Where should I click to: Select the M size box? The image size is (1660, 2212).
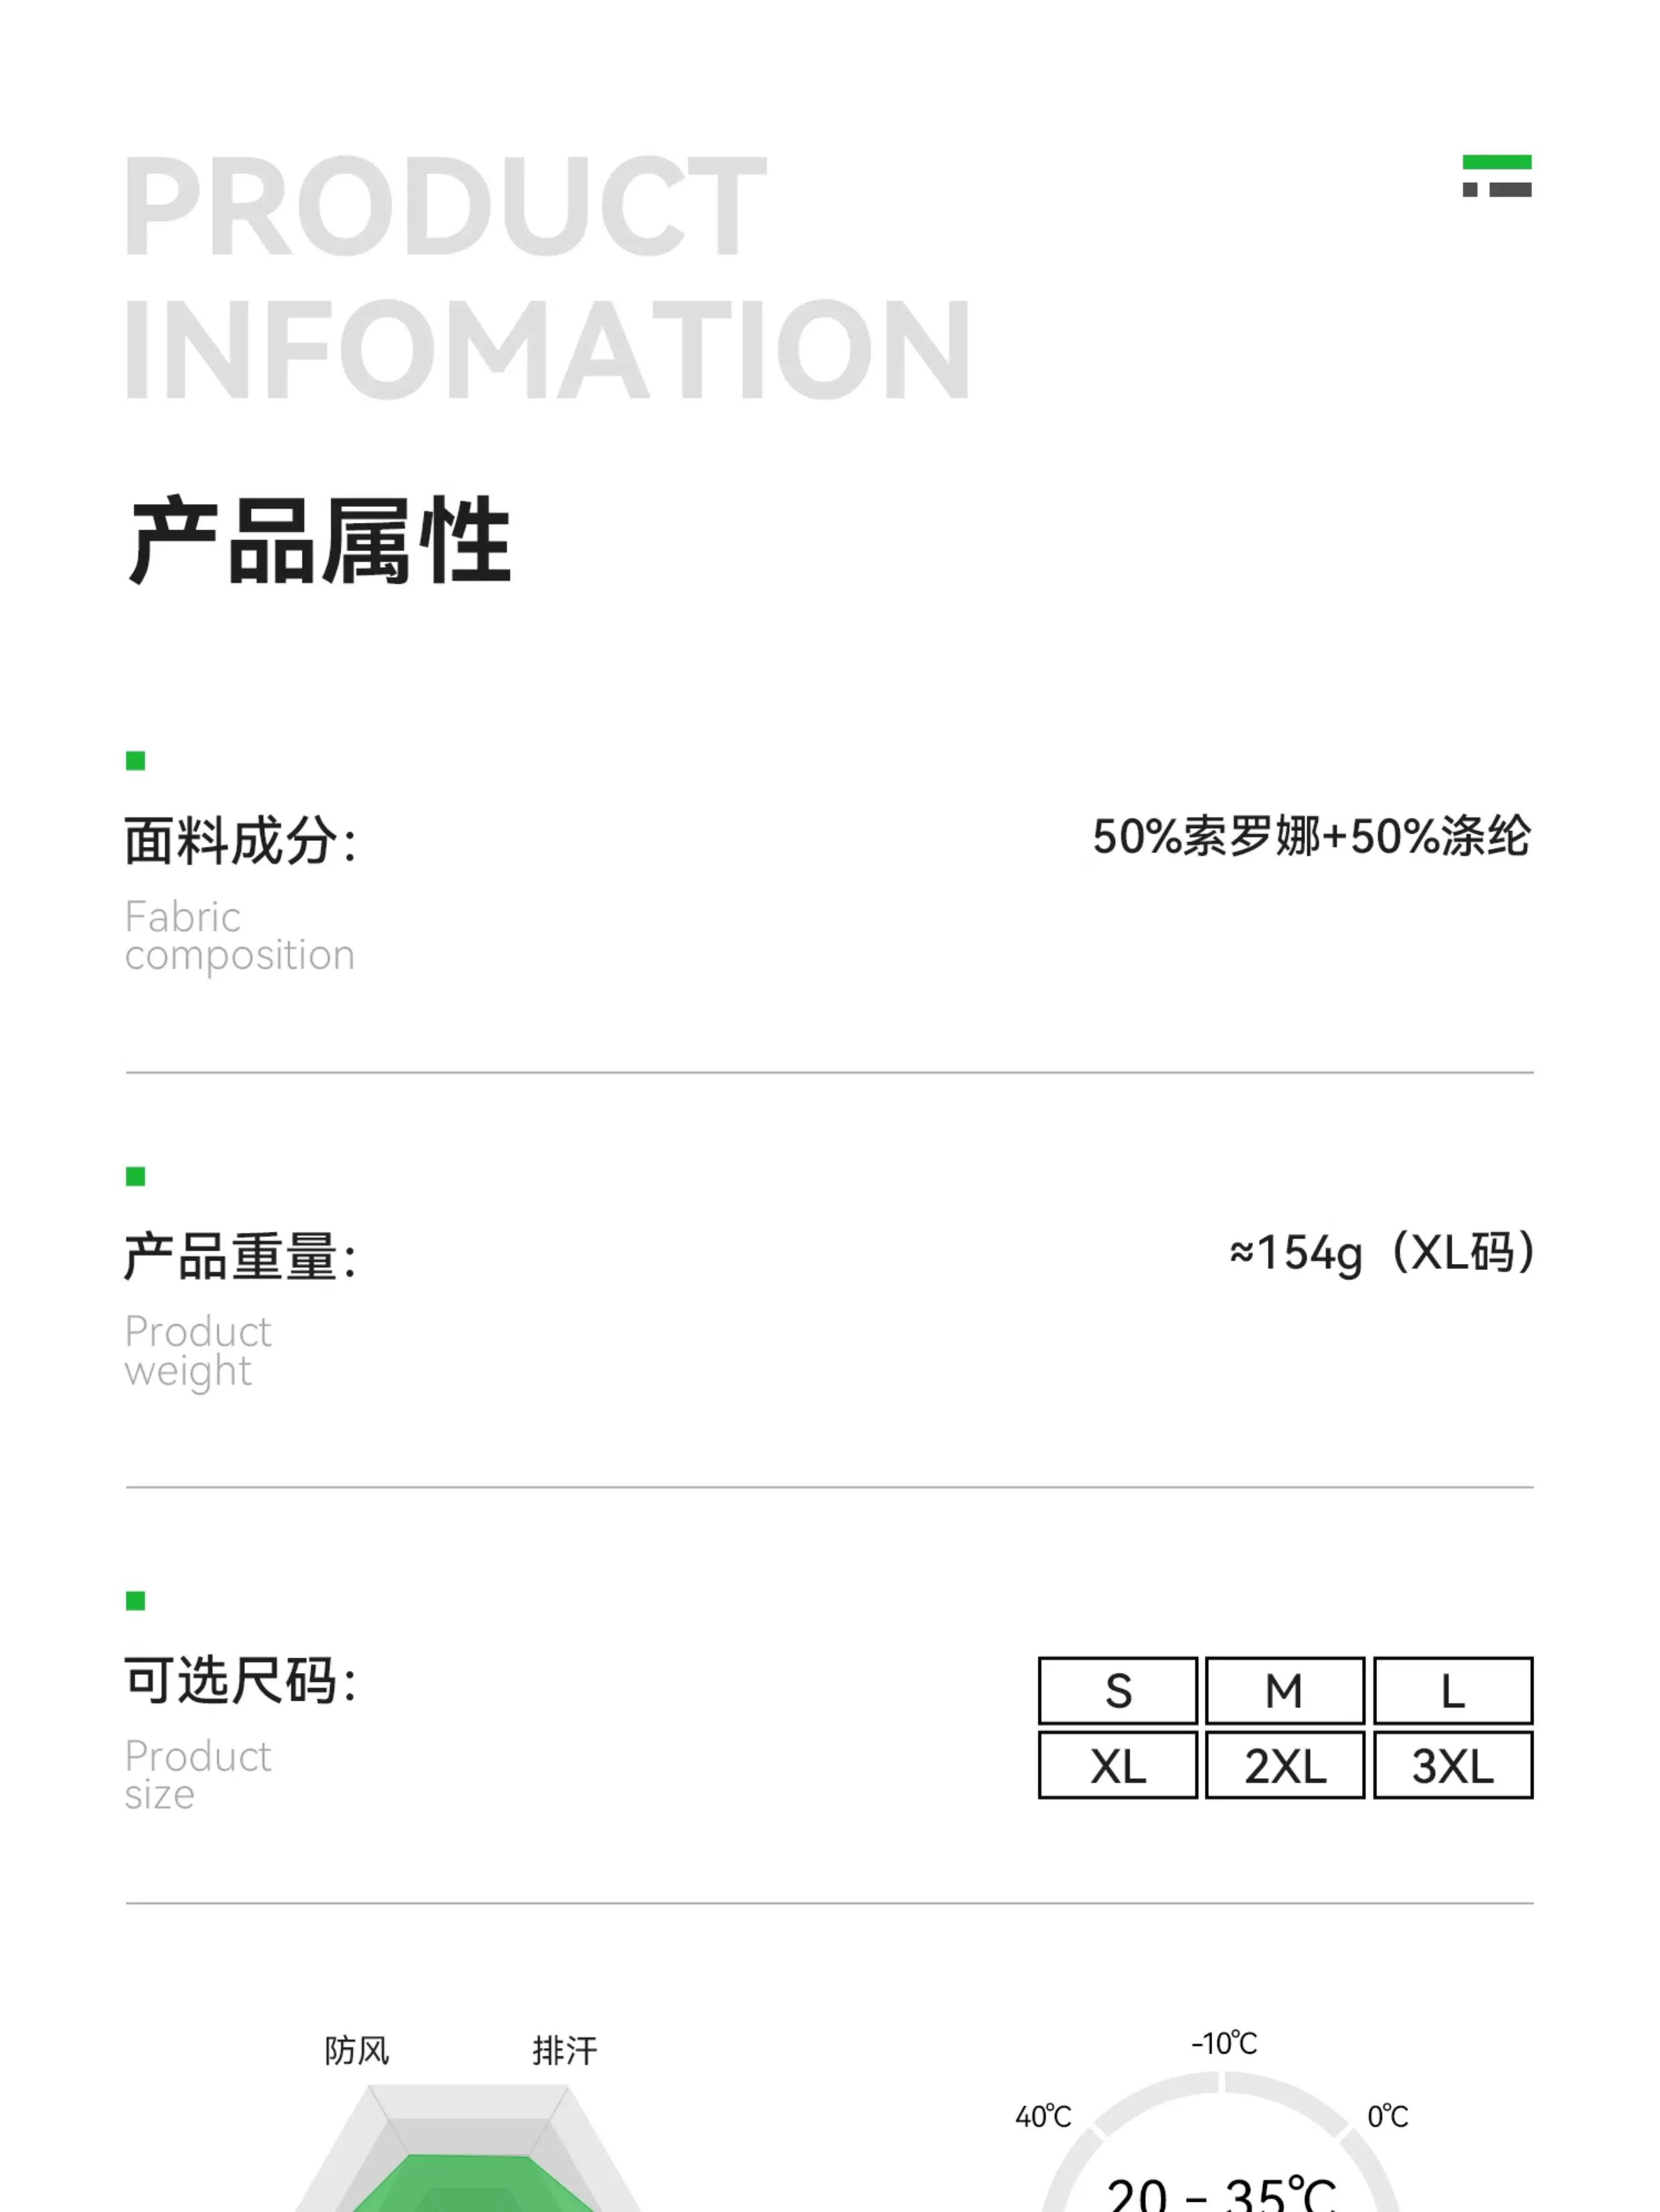click(1285, 1691)
